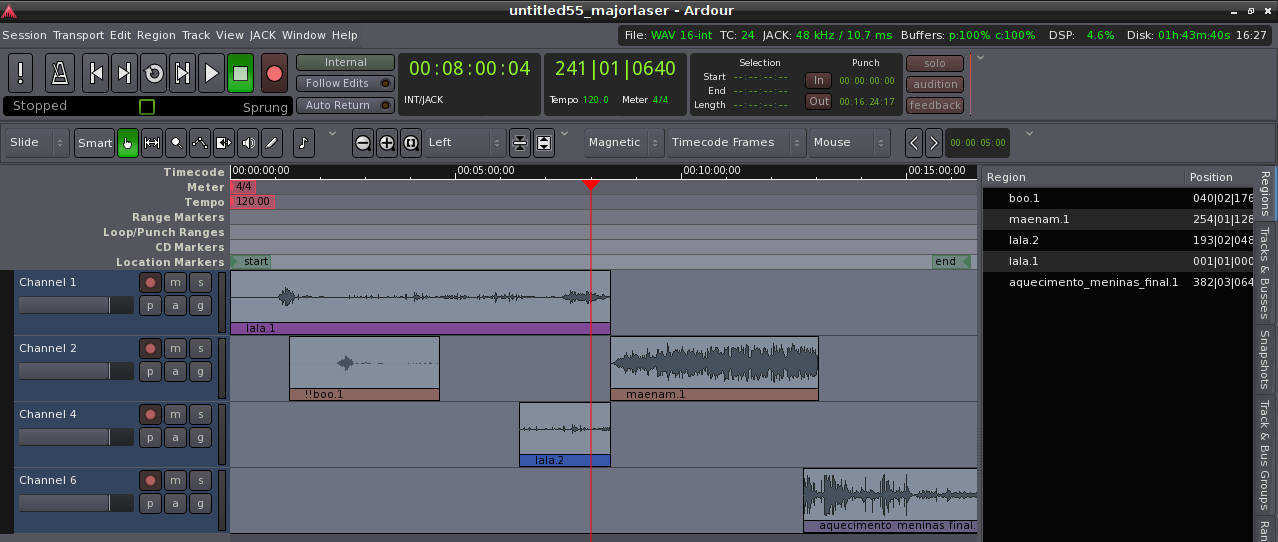Viewport: 1278px width, 542px height.
Task: Select the Grab/hand tool
Action: (128, 143)
